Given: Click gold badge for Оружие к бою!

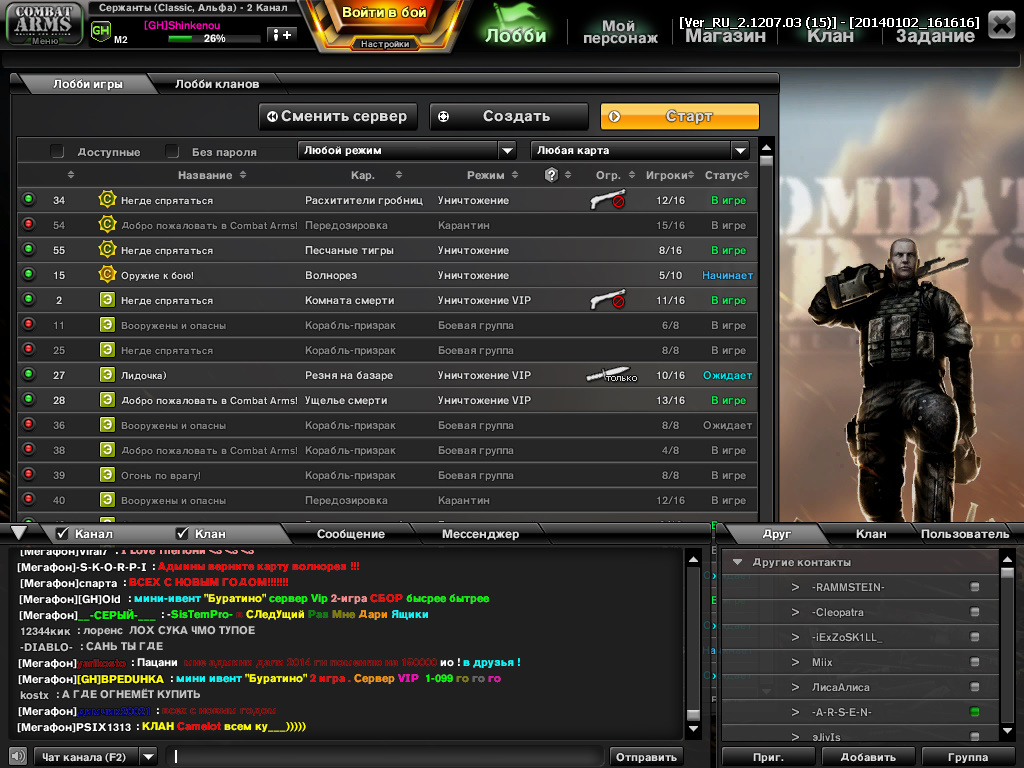Looking at the screenshot, I should [107, 274].
